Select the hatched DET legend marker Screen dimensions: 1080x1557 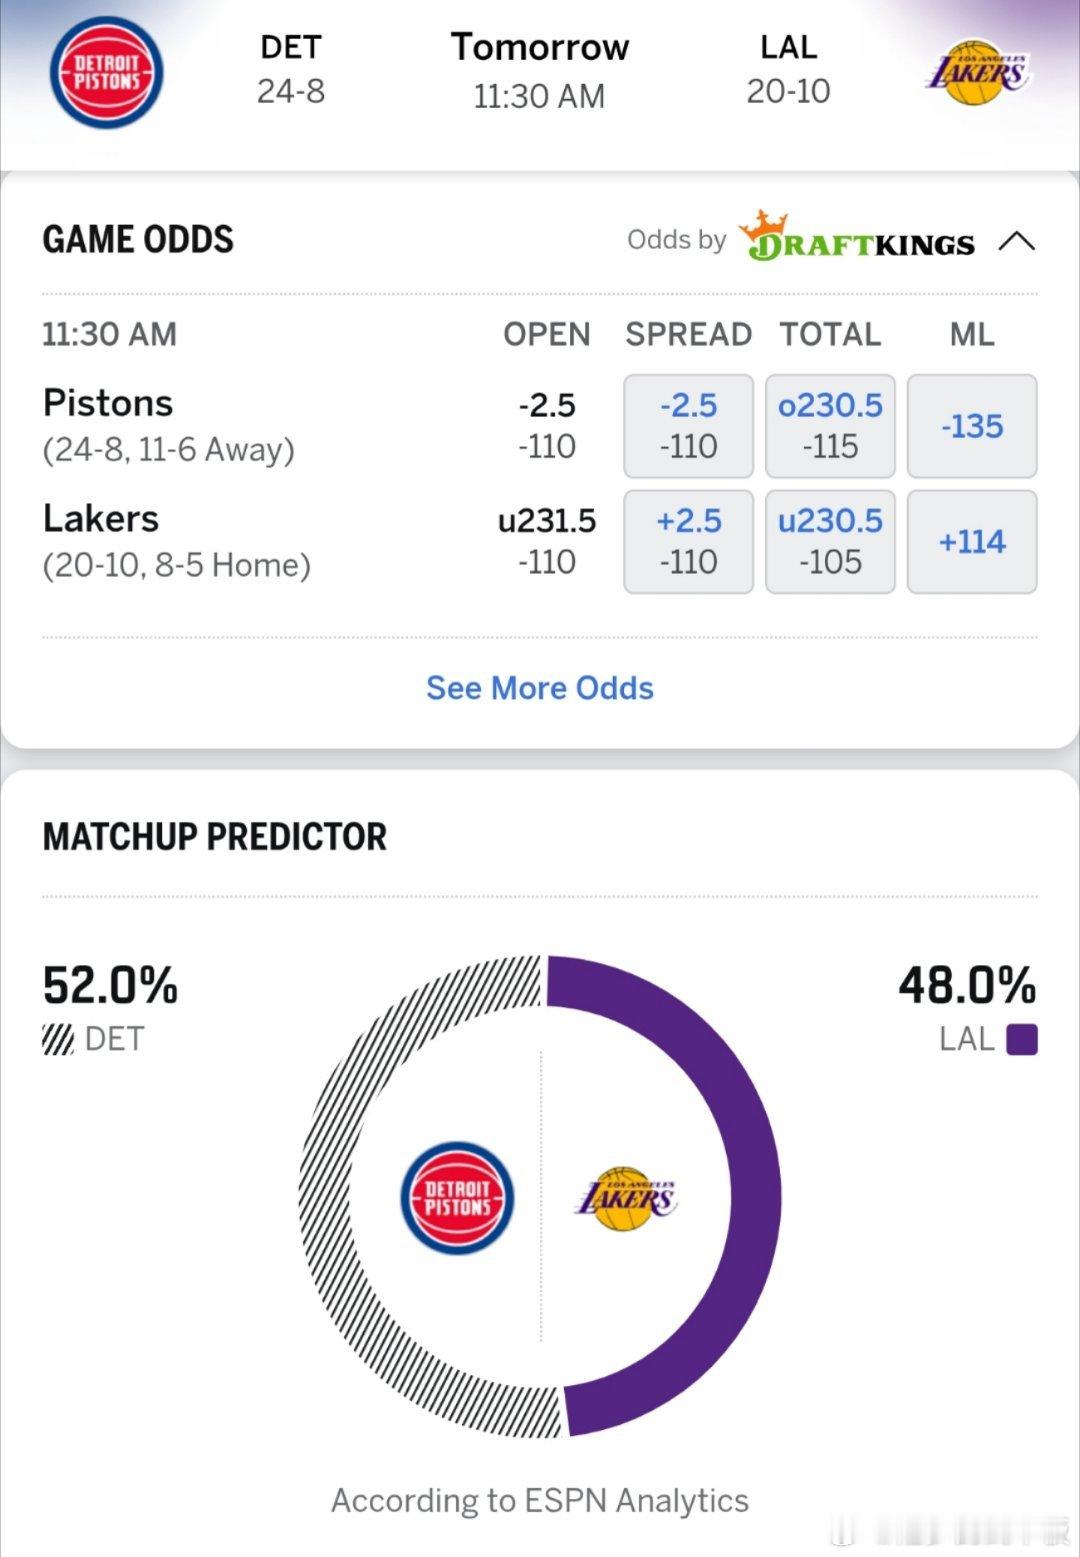pyautogui.click(x=60, y=1038)
